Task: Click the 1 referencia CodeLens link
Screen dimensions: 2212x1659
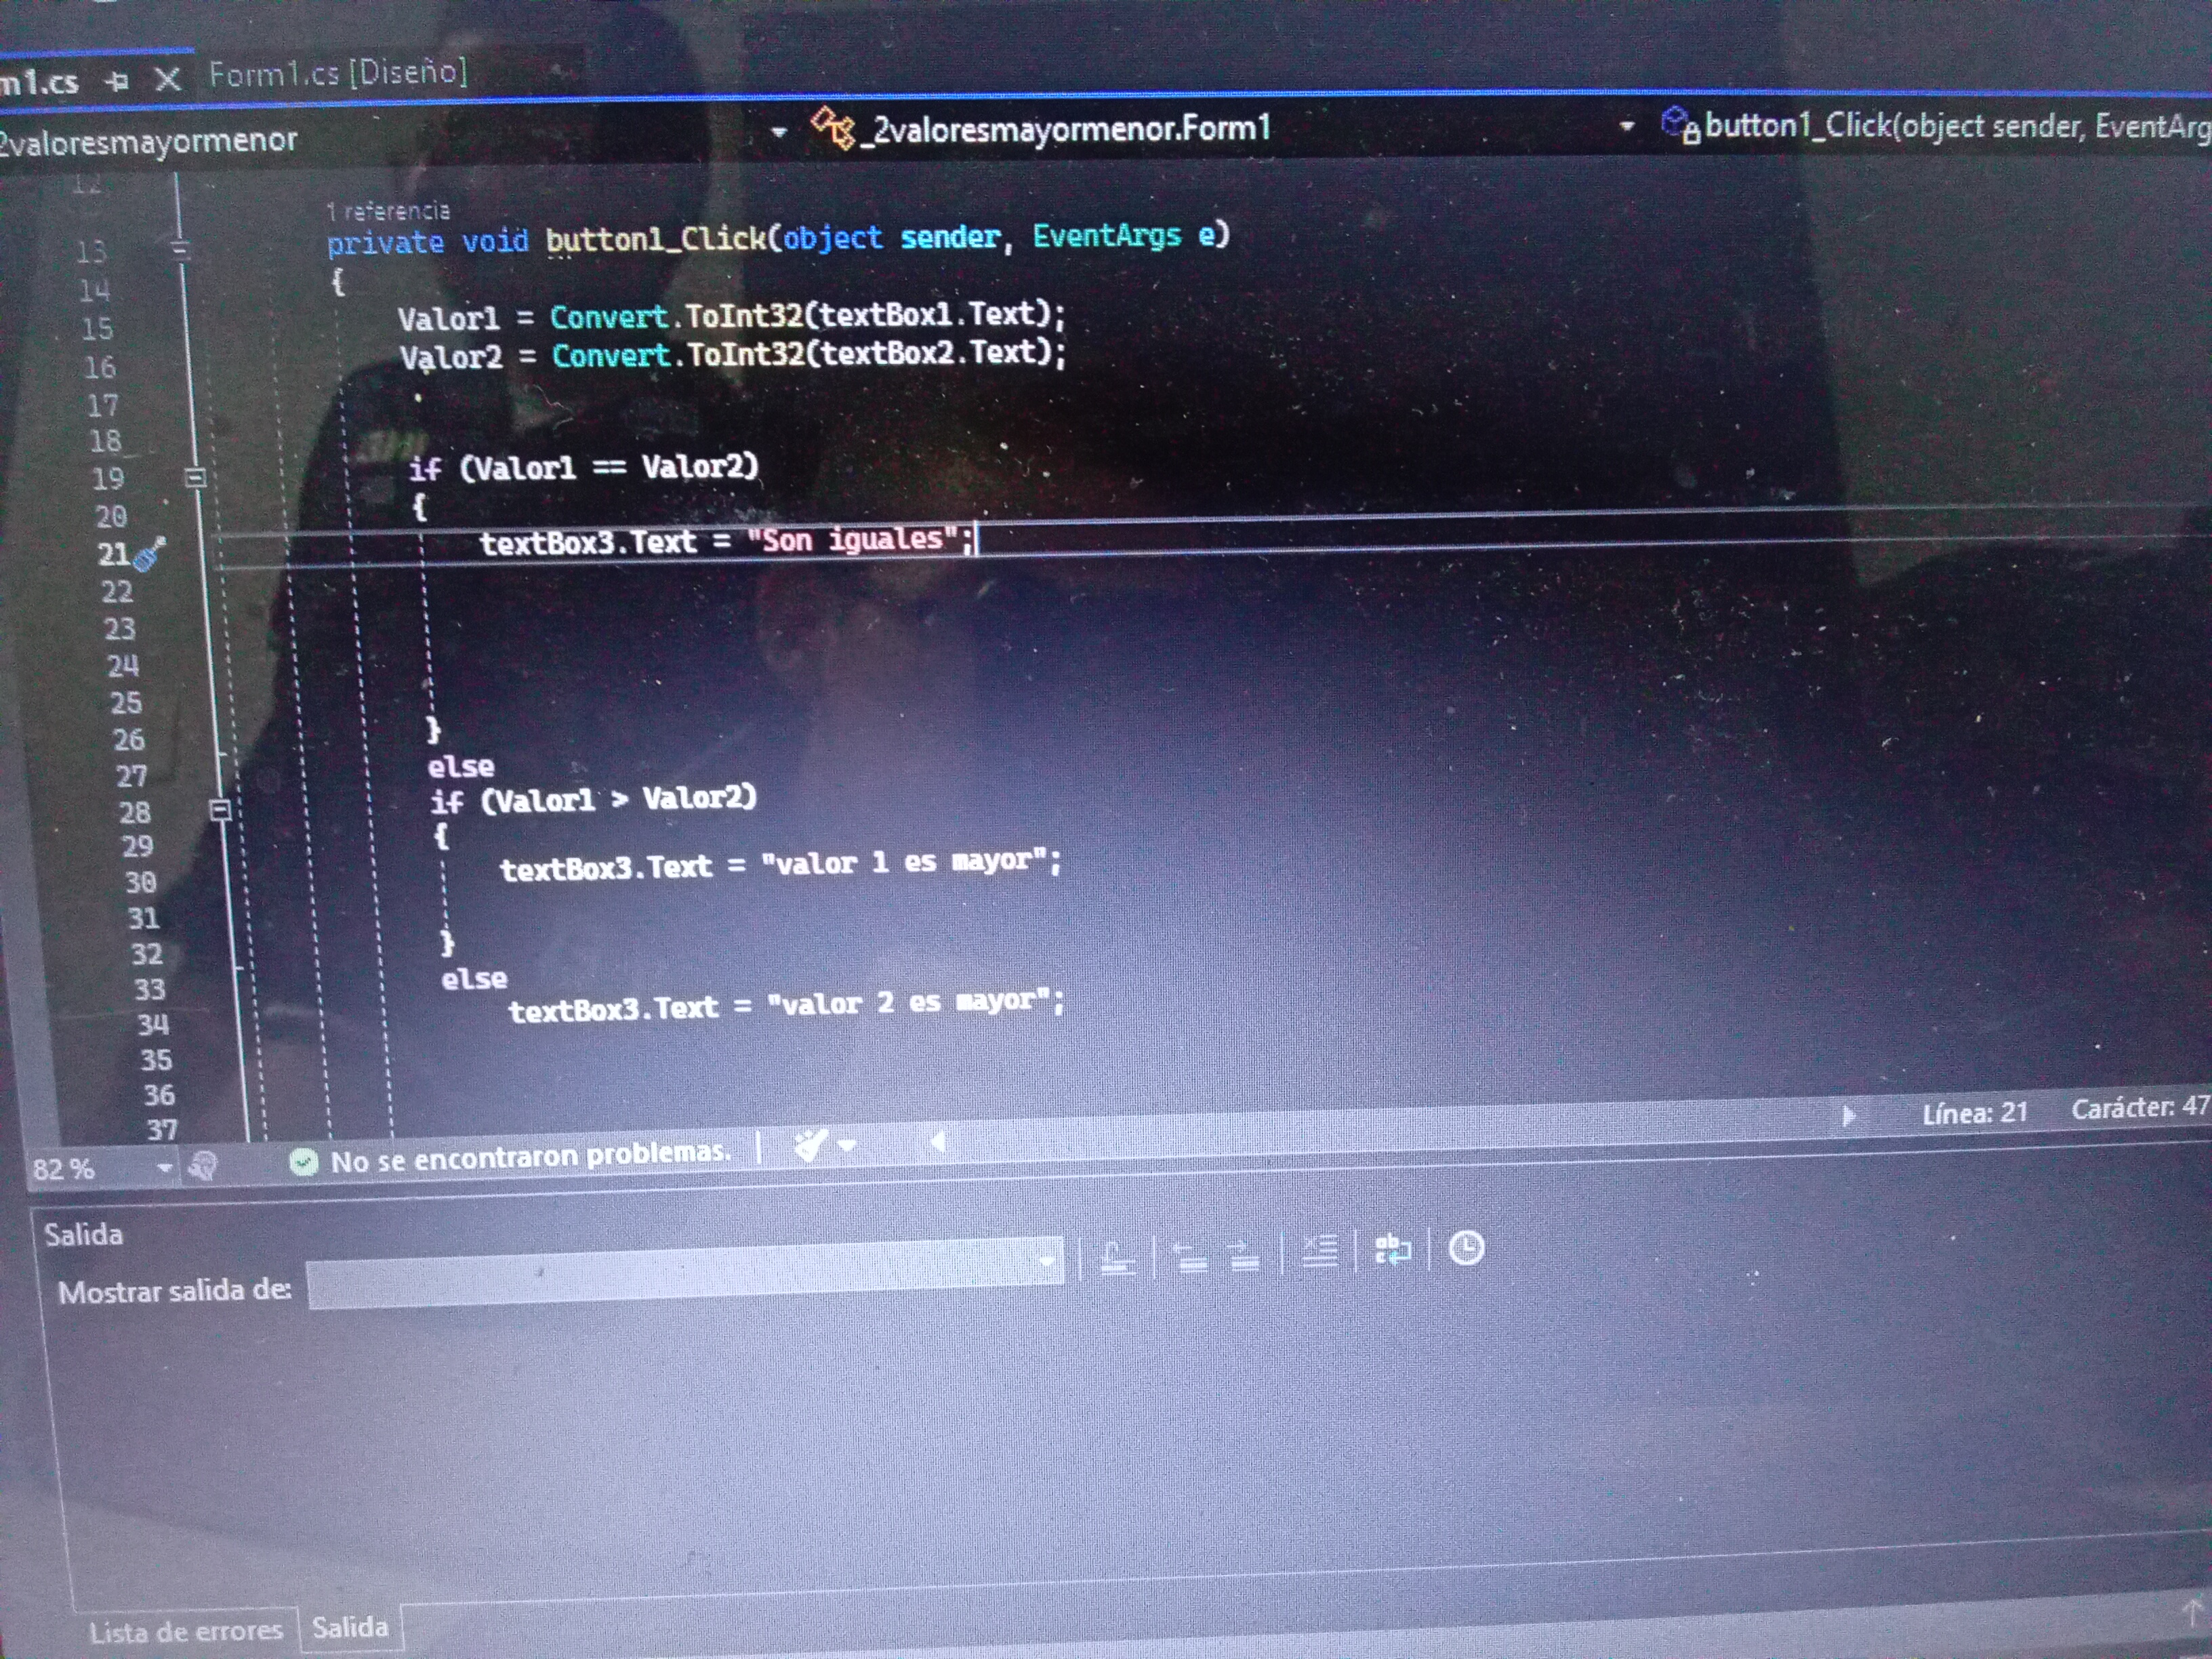Action: click(x=389, y=211)
